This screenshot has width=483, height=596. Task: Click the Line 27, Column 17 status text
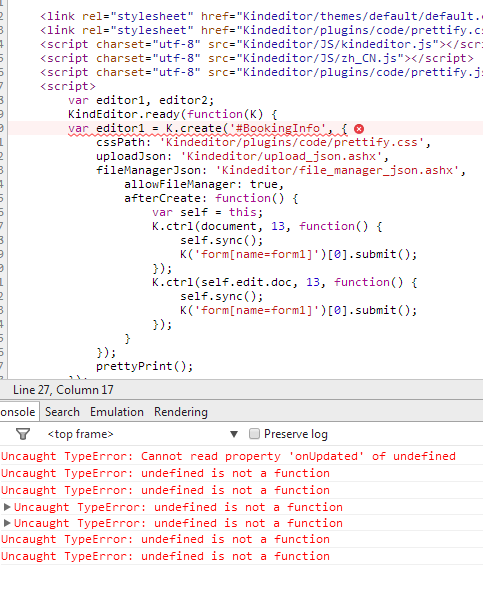(63, 390)
